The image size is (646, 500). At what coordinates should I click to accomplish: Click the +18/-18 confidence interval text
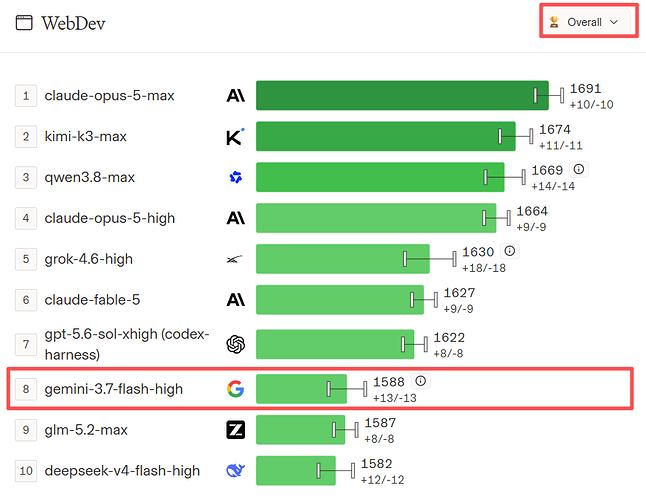pyautogui.click(x=484, y=268)
